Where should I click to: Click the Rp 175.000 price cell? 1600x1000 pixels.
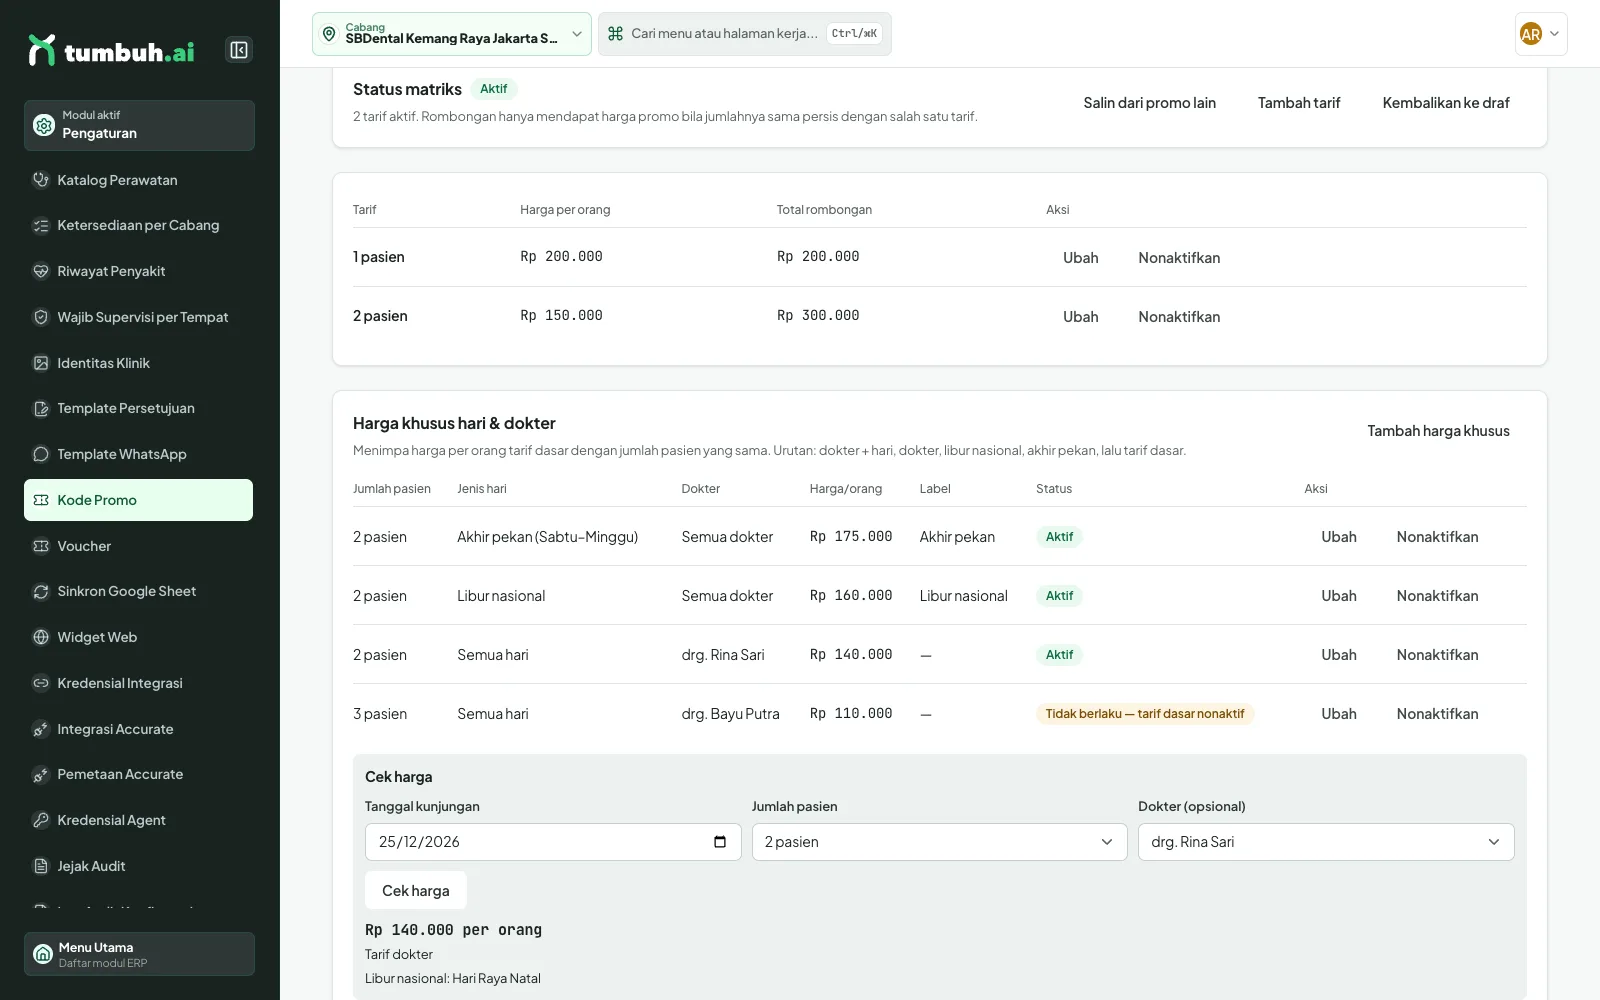851,537
